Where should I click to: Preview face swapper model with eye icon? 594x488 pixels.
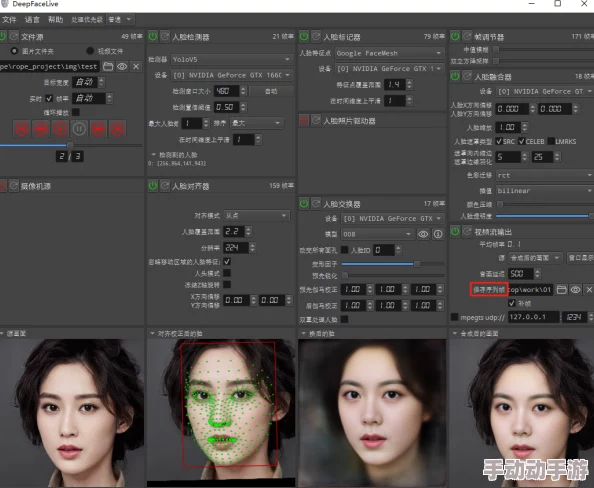click(423, 234)
